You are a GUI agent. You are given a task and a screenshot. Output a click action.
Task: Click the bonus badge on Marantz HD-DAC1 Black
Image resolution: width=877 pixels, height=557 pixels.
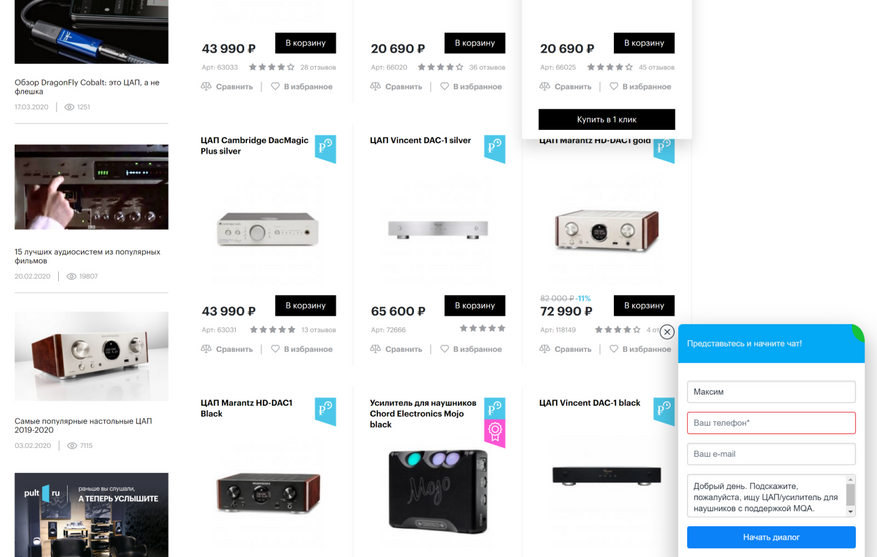(x=326, y=411)
